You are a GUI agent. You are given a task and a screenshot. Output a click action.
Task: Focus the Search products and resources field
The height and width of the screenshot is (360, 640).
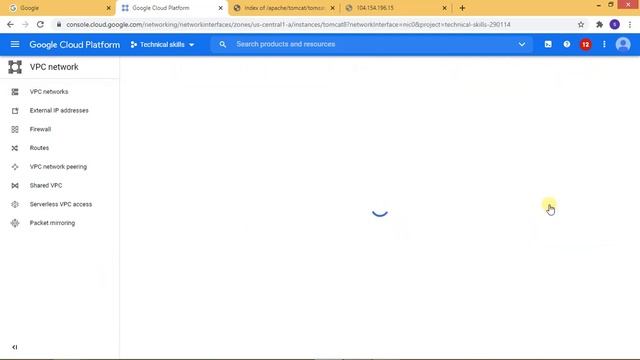(371, 44)
